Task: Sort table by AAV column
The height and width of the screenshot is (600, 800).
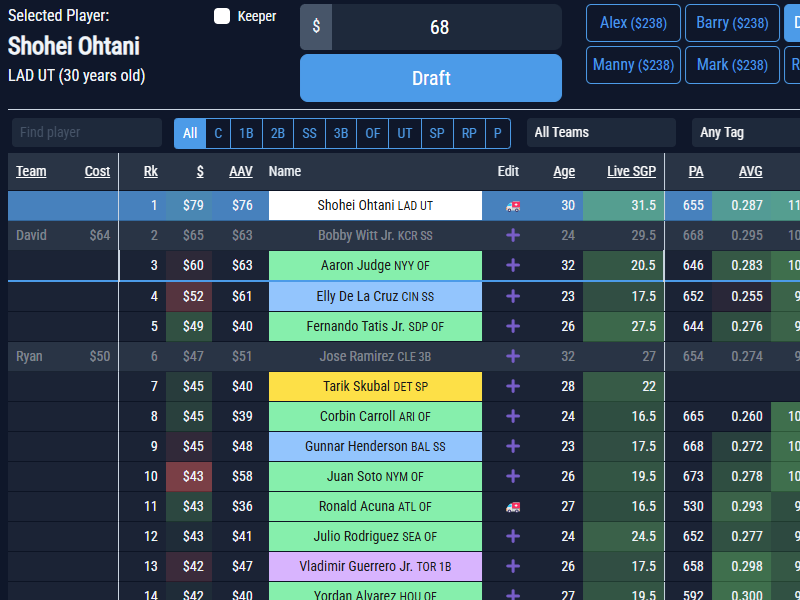Action: pyautogui.click(x=241, y=171)
